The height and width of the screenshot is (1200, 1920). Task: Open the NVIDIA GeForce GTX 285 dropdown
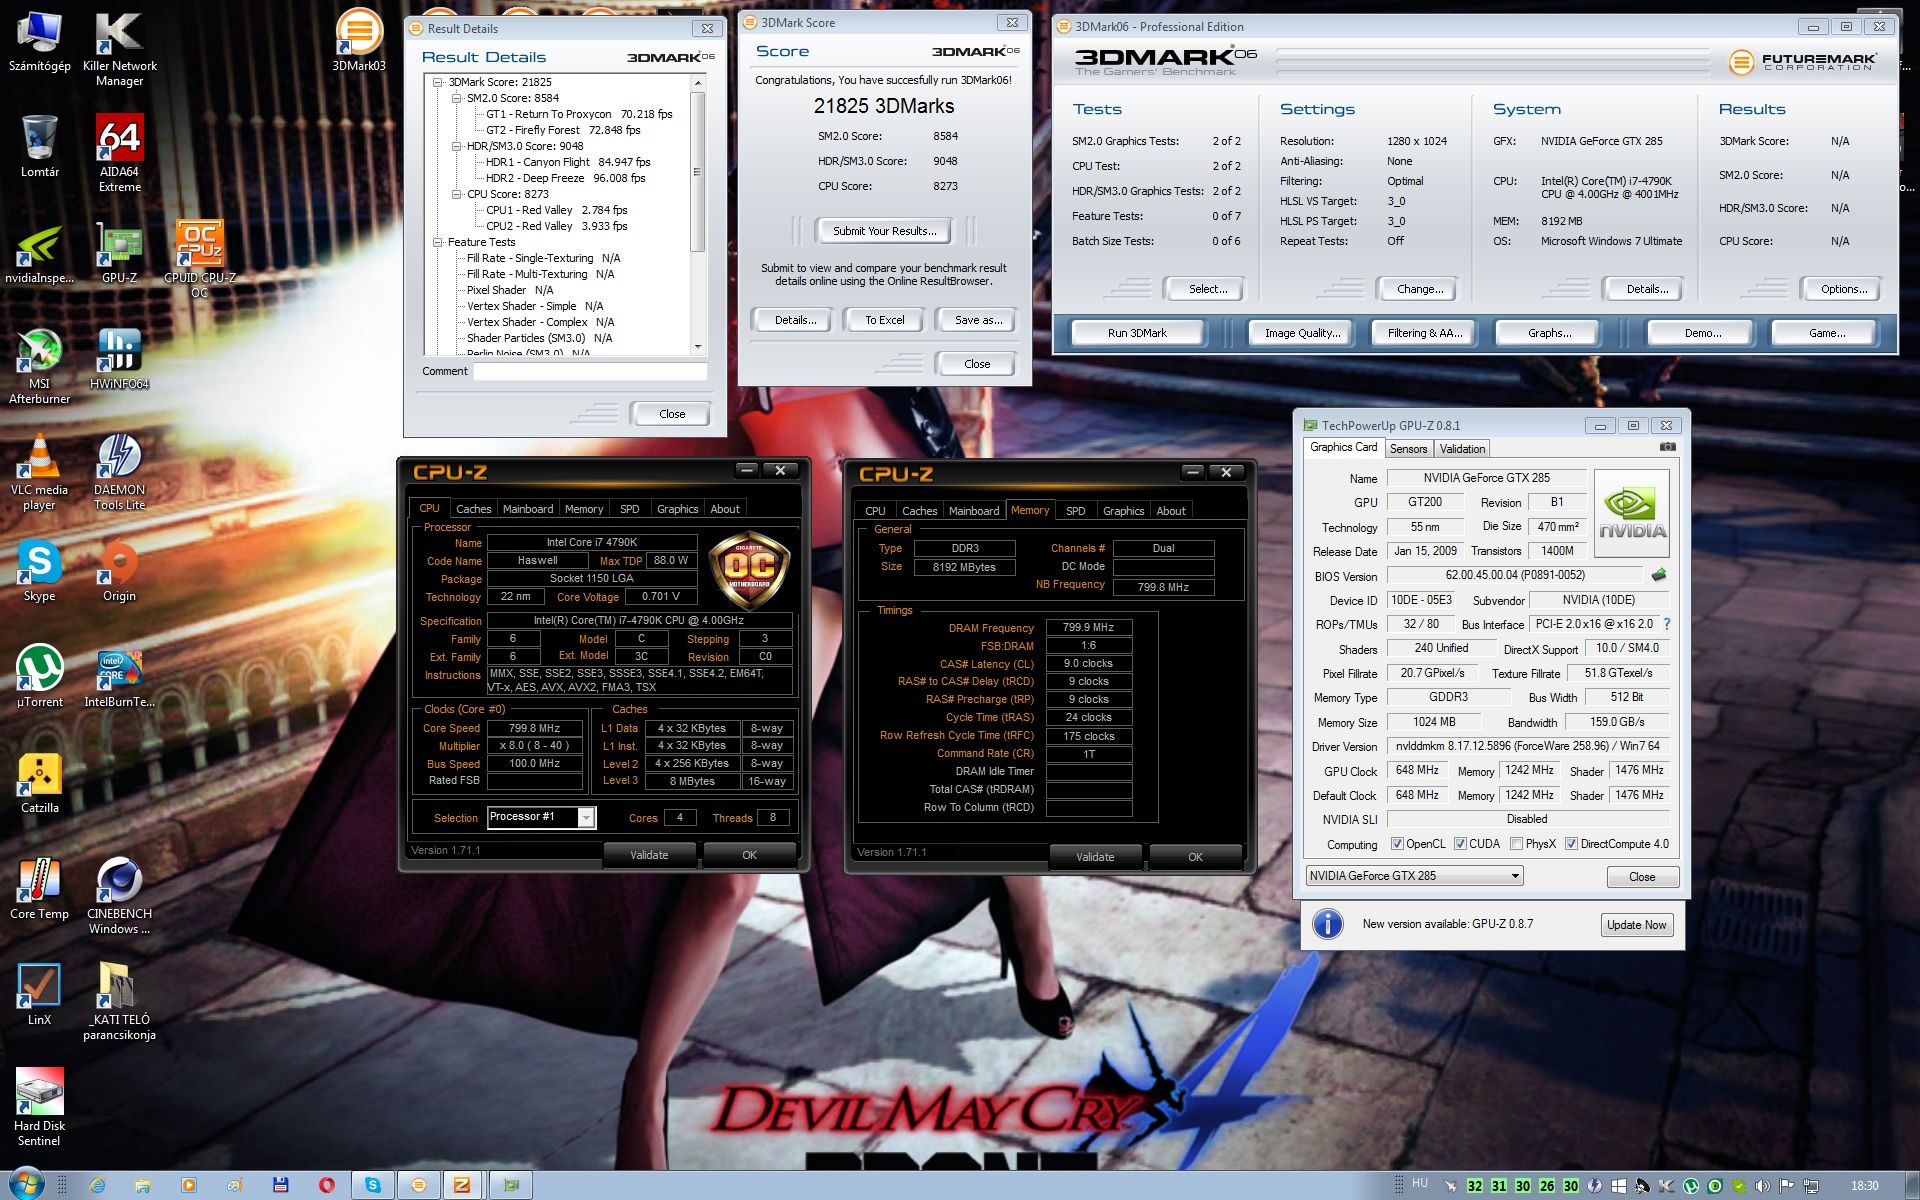pos(1414,876)
